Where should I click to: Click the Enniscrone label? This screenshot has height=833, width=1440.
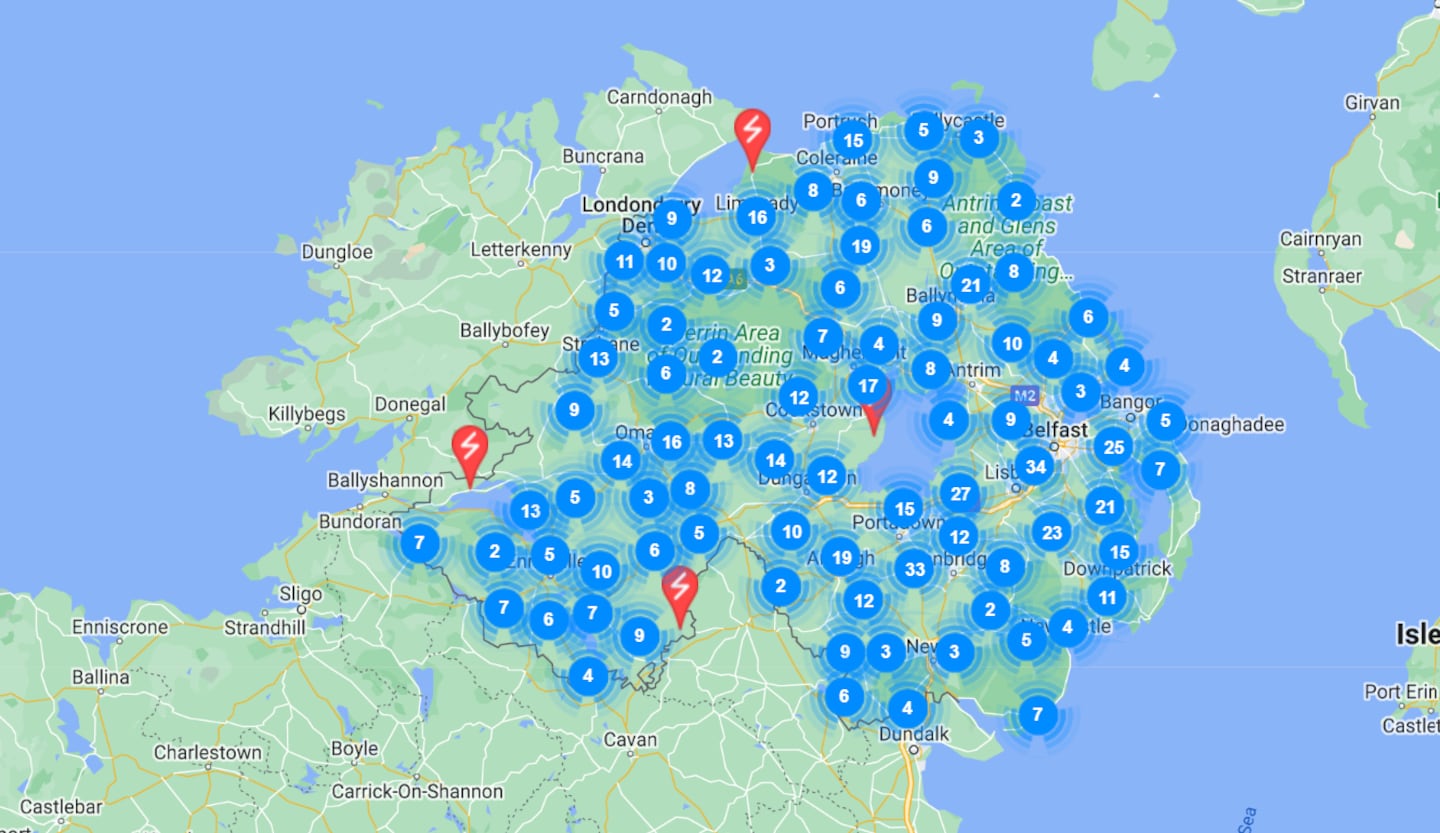click(120, 627)
